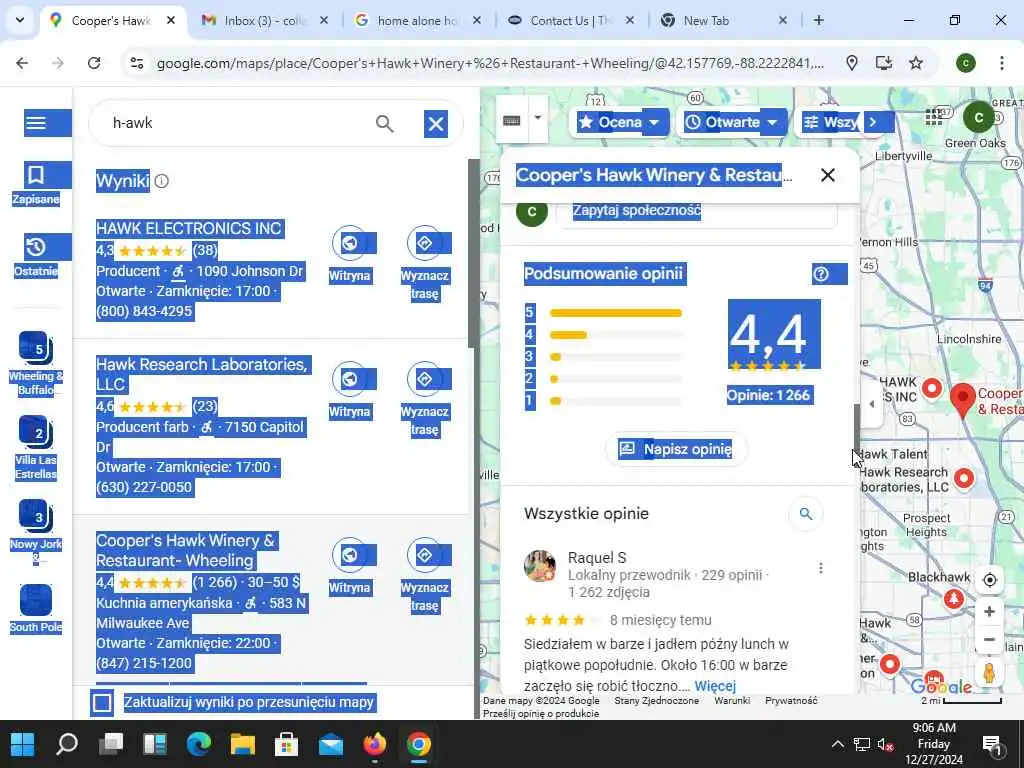Screen dimensions: 1024x768
Task: Open a new browser tab
Action: click(818, 20)
